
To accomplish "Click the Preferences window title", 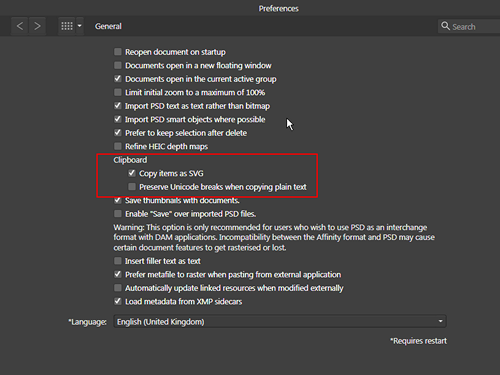I will [x=279, y=8].
